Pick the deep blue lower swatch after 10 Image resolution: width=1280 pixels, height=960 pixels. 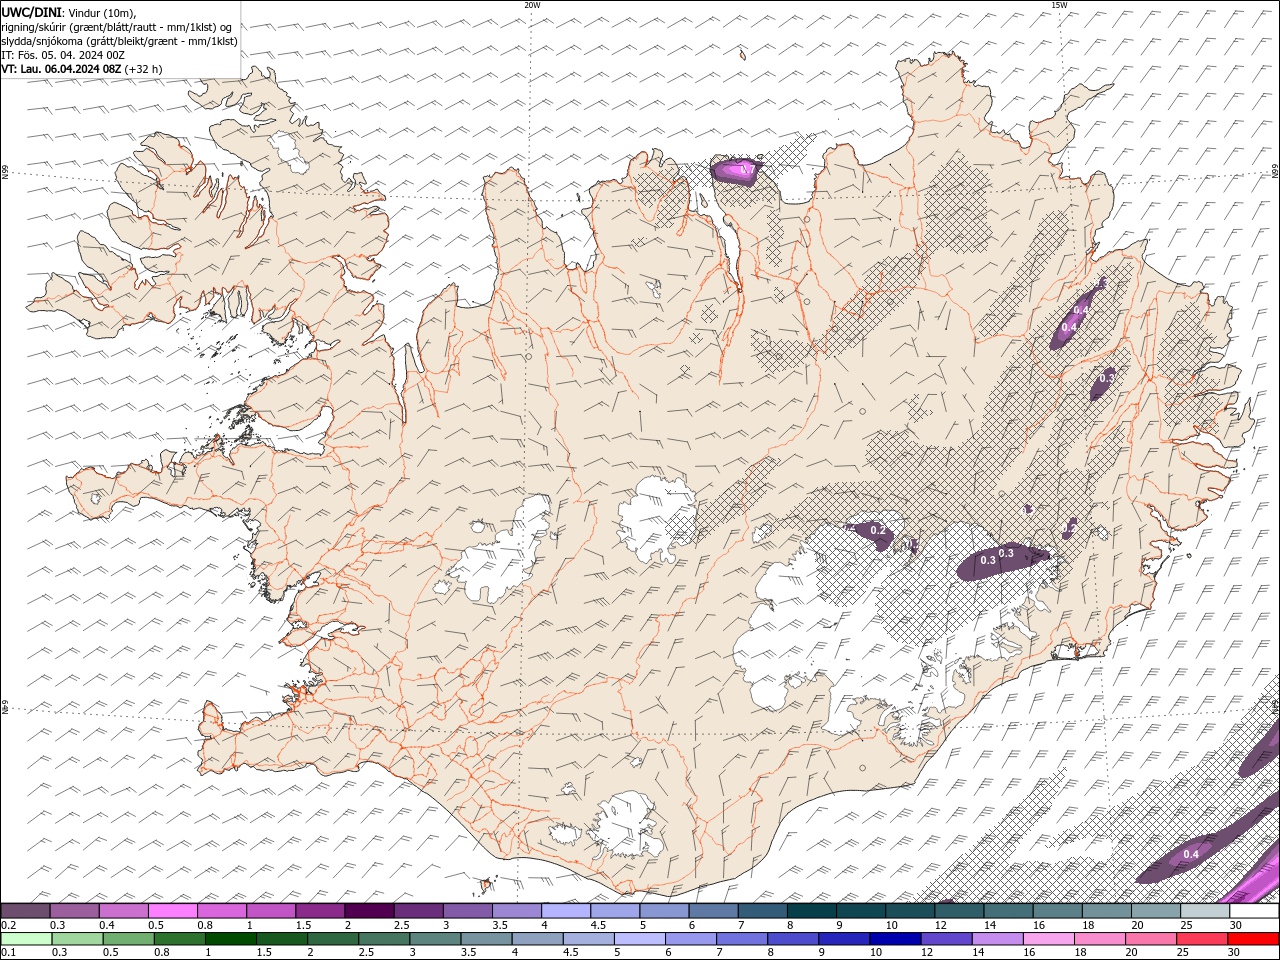tap(895, 939)
